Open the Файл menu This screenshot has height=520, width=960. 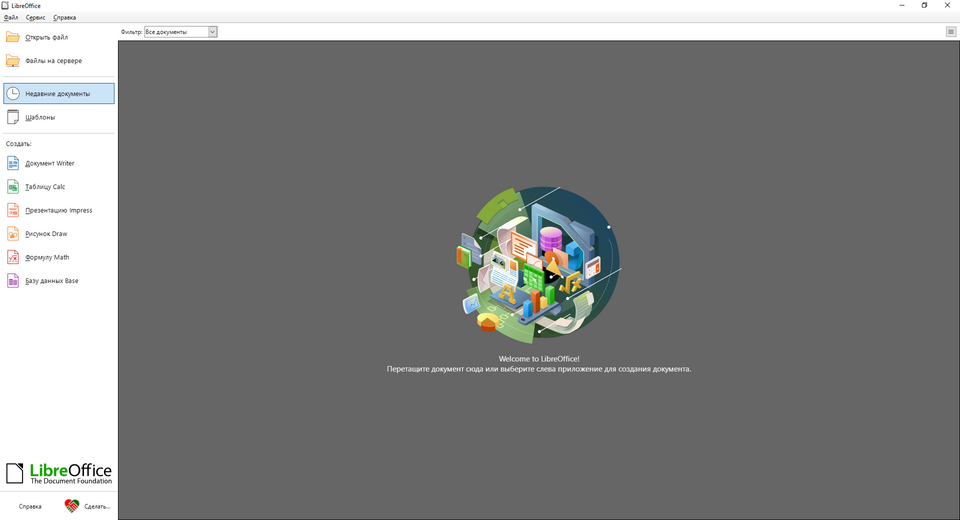(x=11, y=18)
